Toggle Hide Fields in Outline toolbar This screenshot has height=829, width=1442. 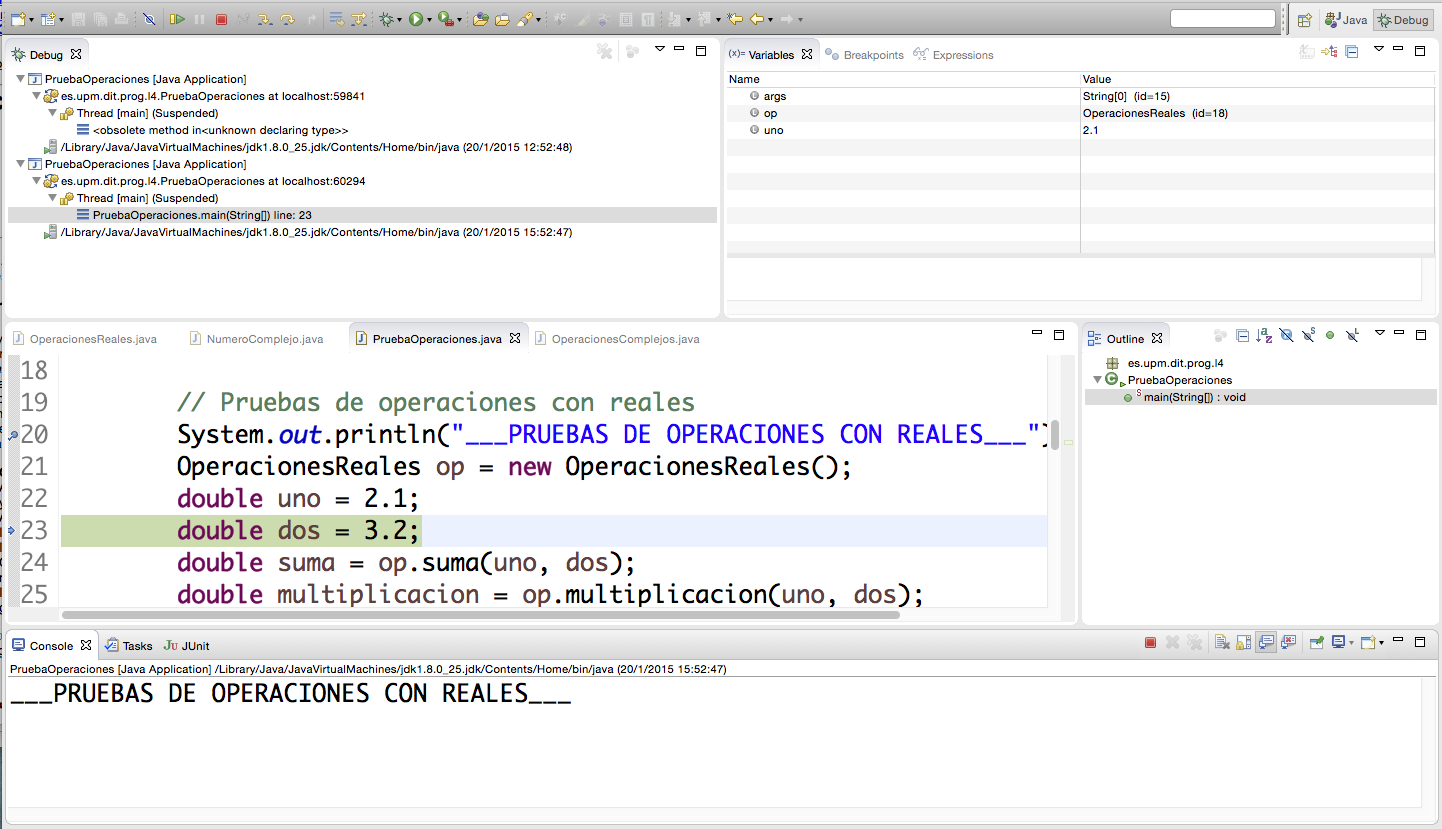pyautogui.click(x=1286, y=336)
